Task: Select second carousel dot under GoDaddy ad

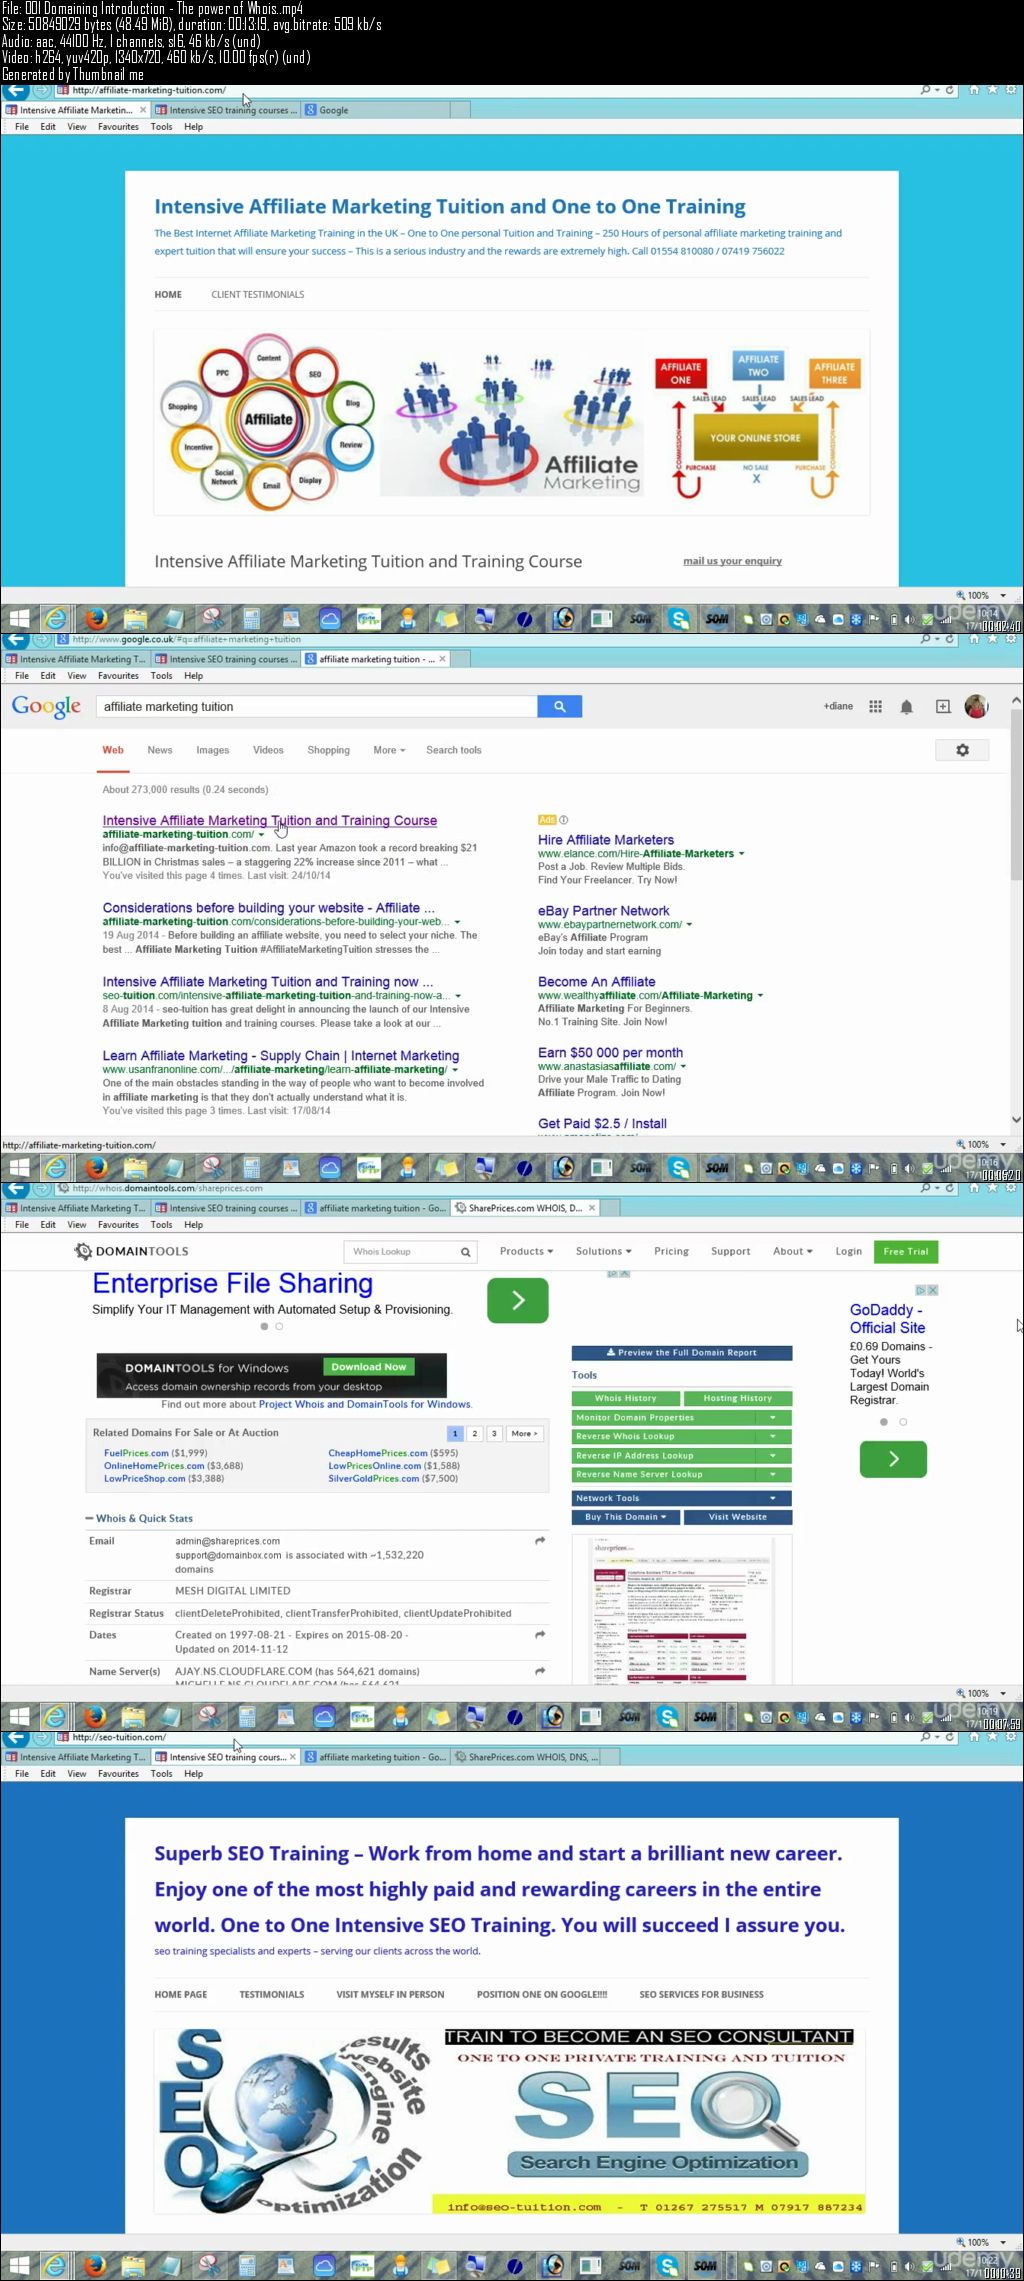Action: point(903,1422)
